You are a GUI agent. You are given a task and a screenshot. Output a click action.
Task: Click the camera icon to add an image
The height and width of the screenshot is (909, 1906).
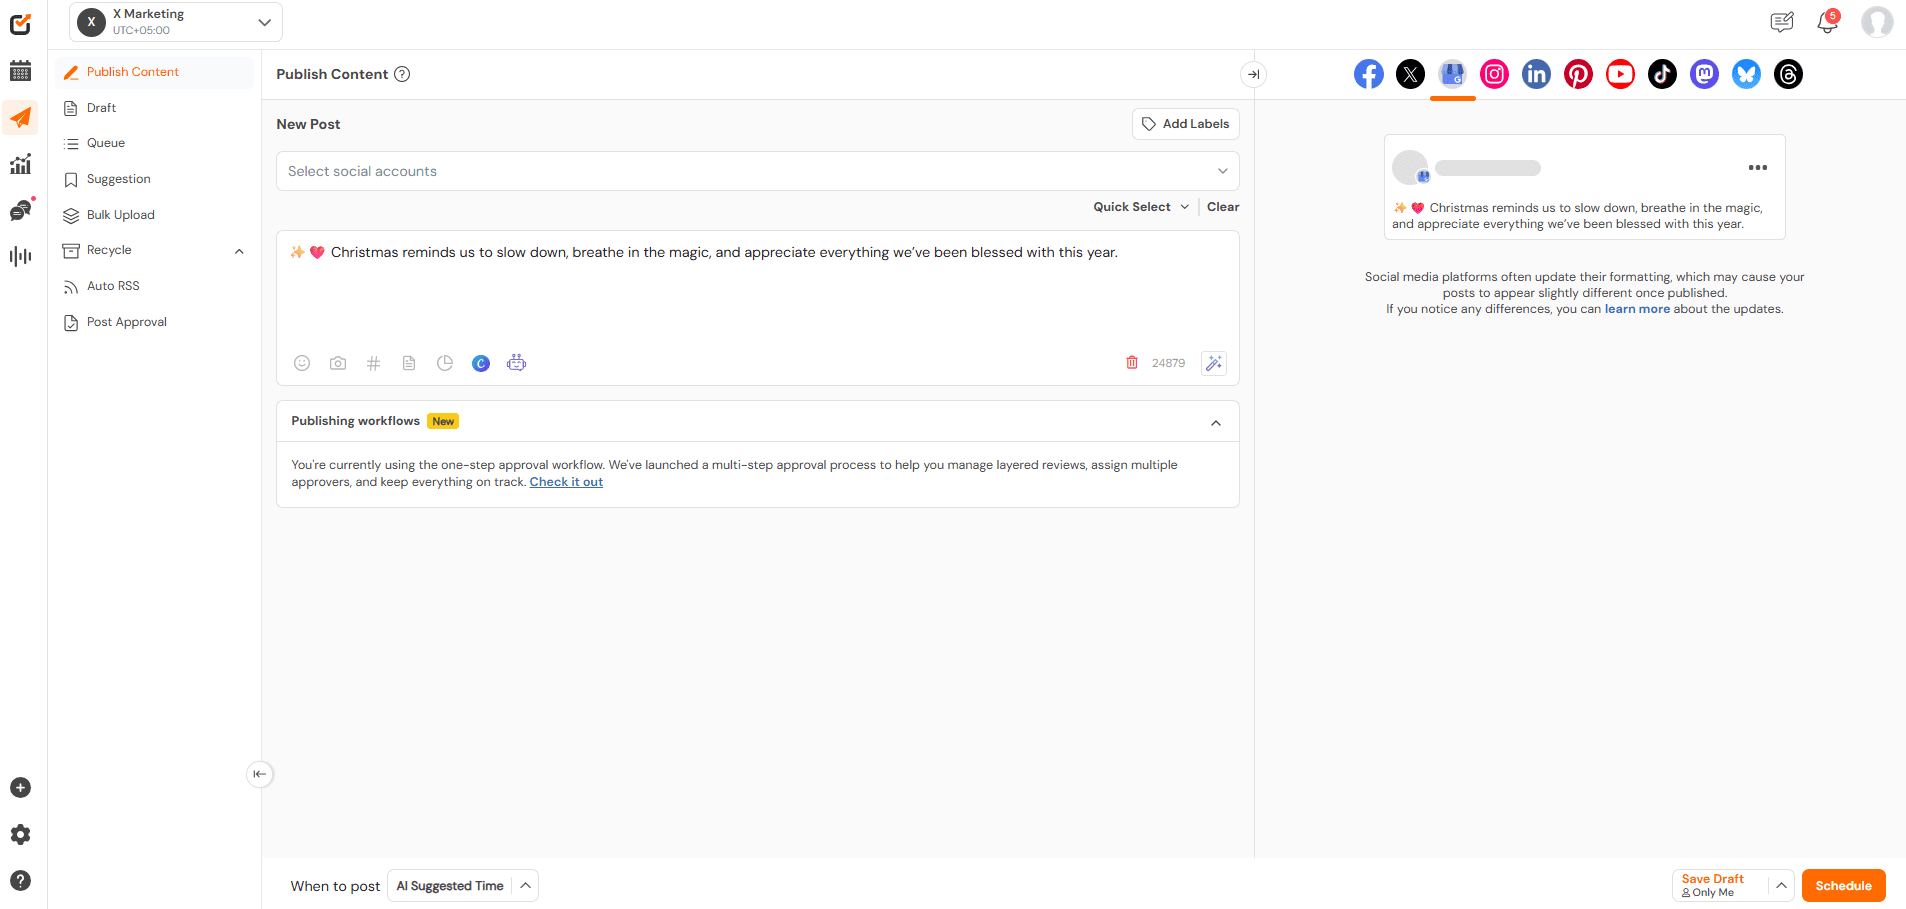tap(337, 363)
